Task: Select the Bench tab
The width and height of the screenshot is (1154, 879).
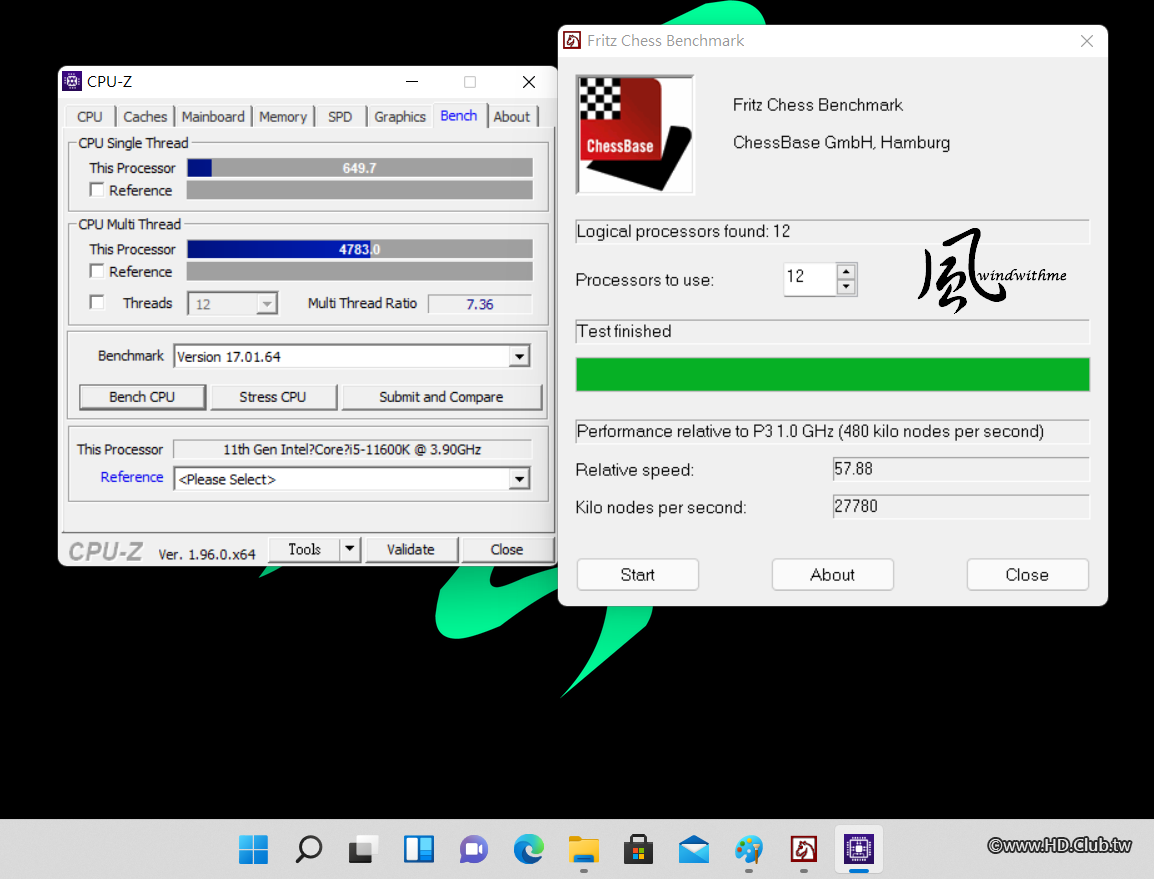Action: (x=459, y=116)
